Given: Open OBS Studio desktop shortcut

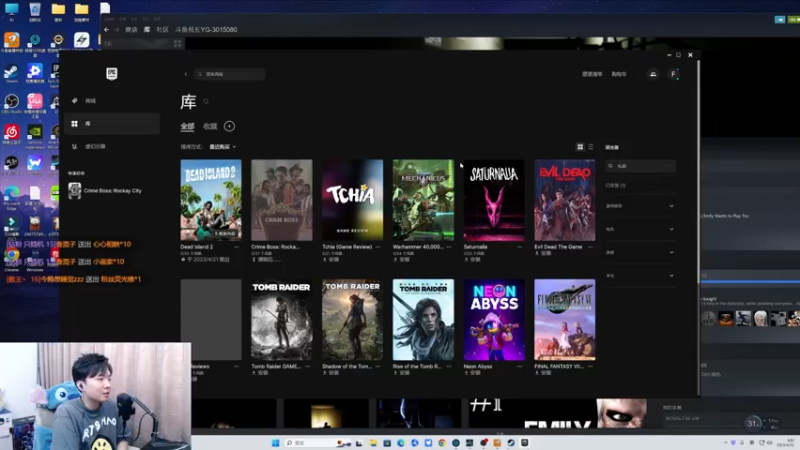Looking at the screenshot, I should [11, 104].
